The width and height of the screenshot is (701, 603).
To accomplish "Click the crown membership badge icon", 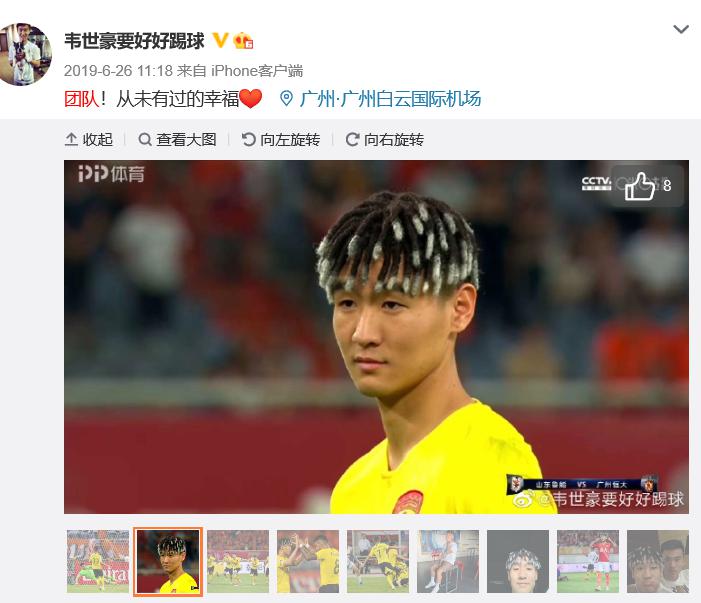I will 243,41.
